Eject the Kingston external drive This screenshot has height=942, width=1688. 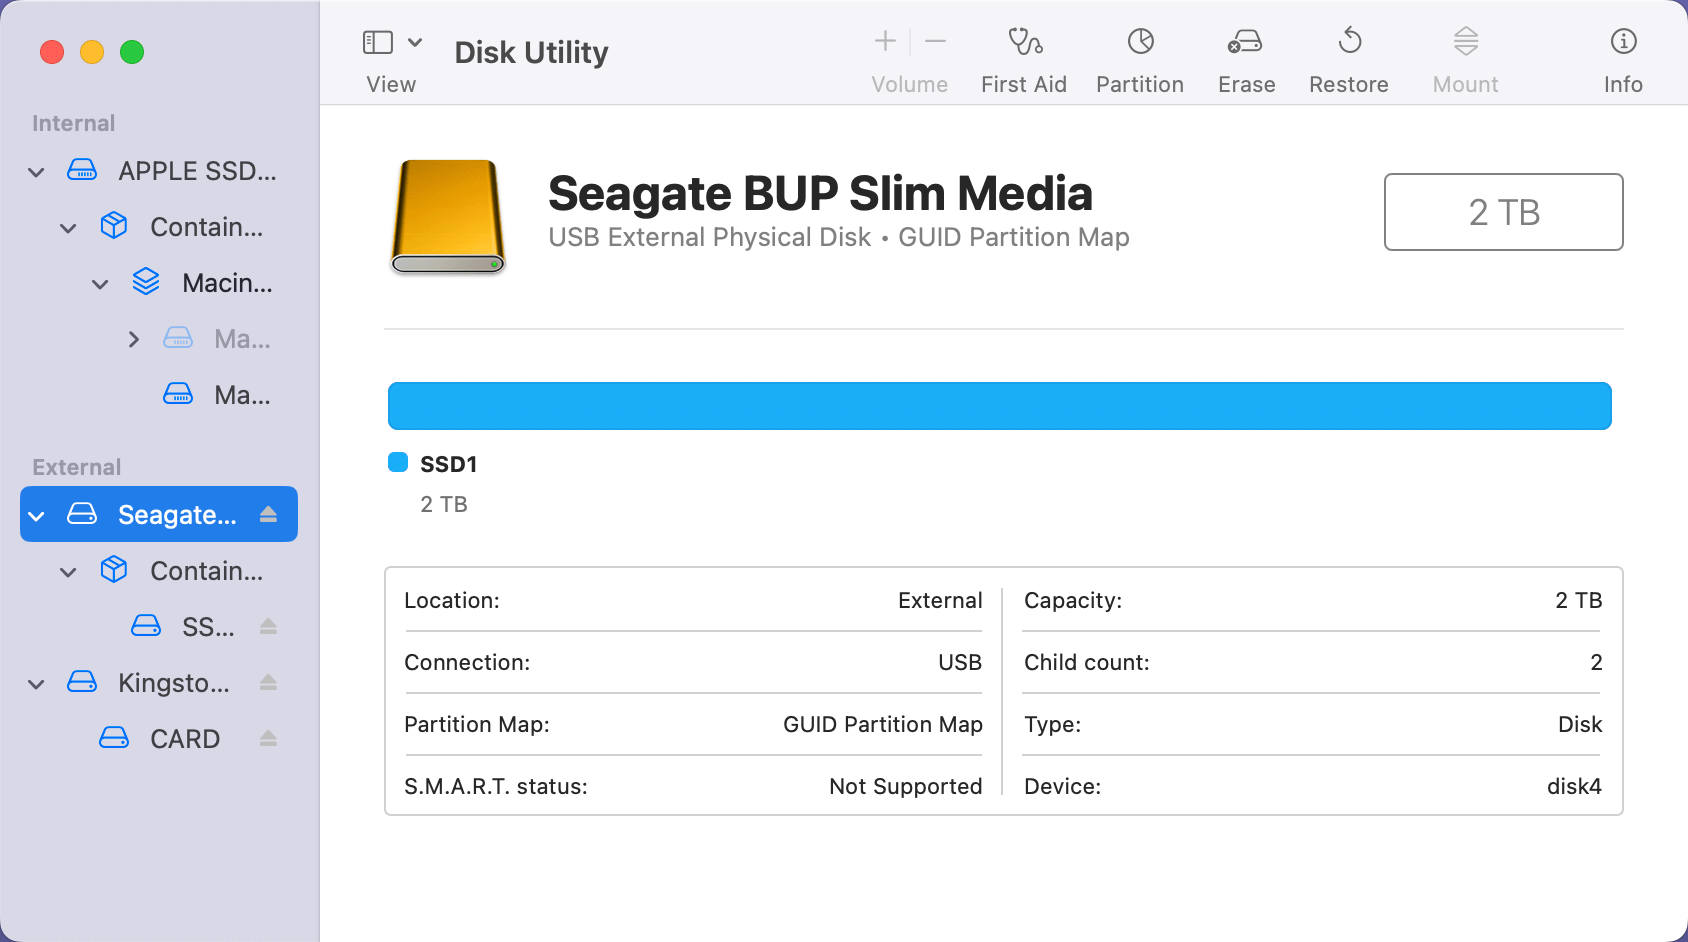268,682
